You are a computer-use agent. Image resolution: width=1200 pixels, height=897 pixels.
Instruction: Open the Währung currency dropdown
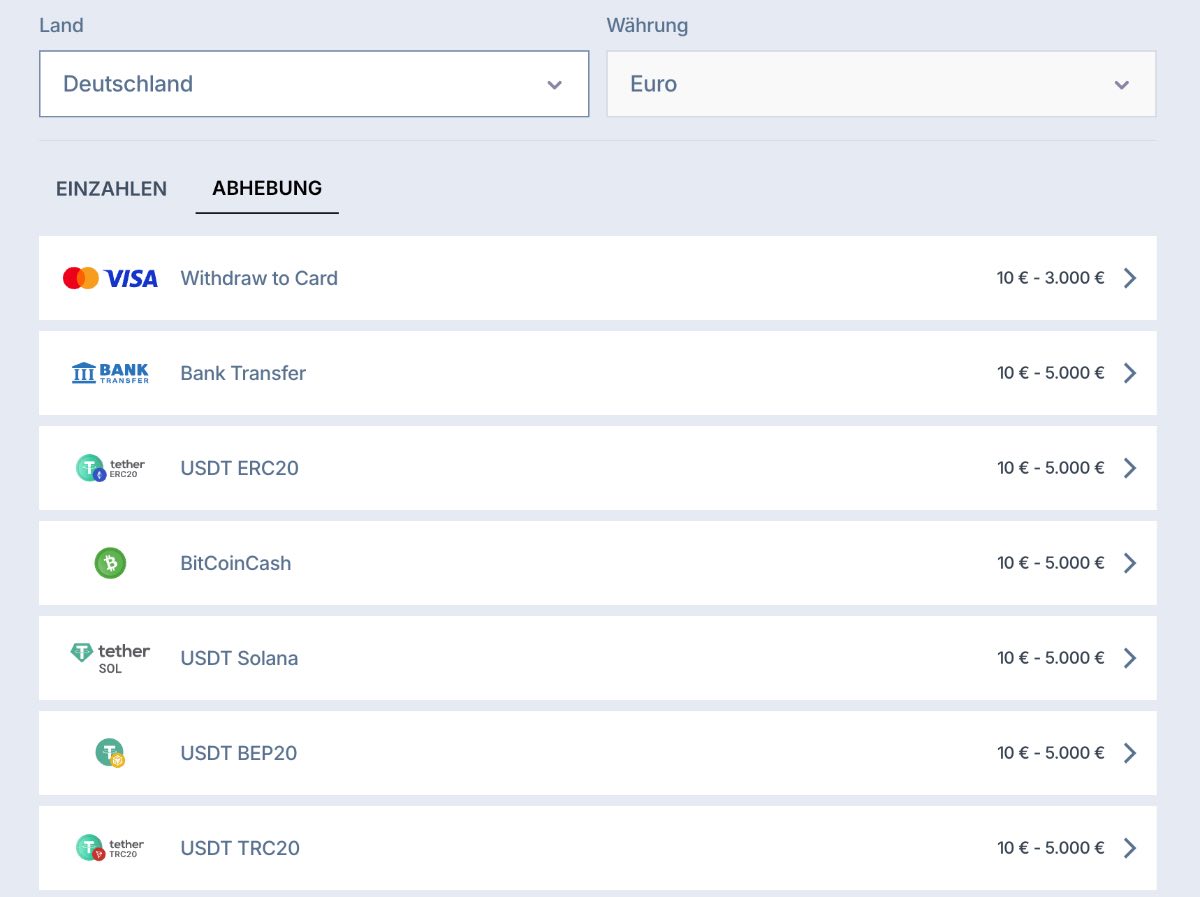pos(880,84)
